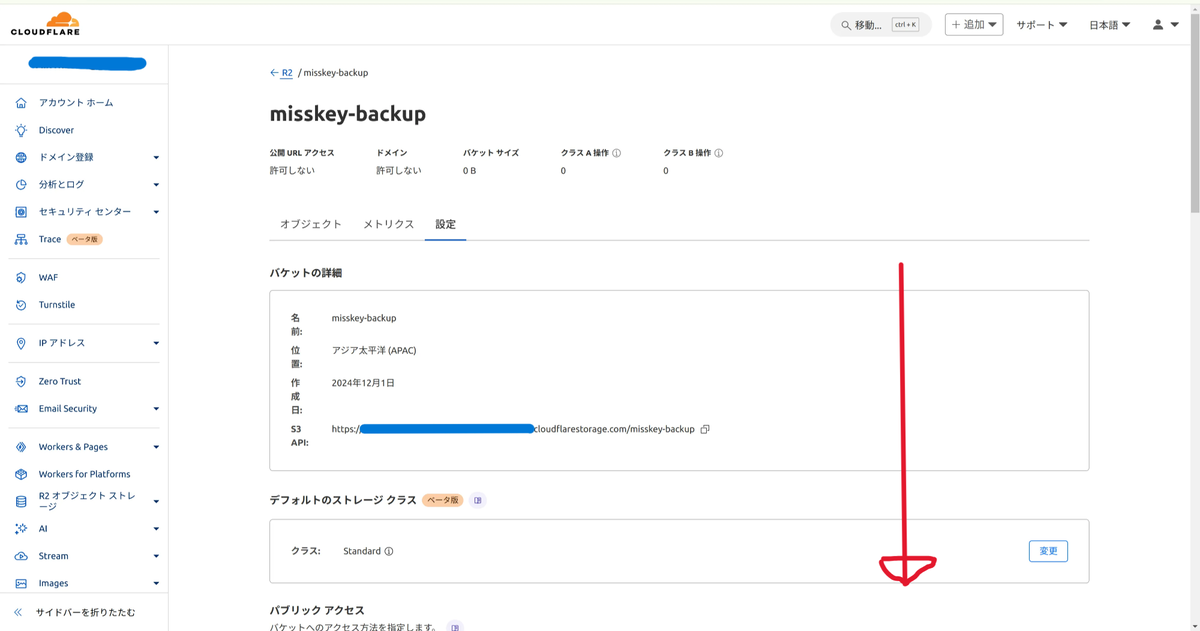Viewport: 1200px width, 631px height.
Task: Click the 分析とログ chart icon
Action: [x=21, y=185]
